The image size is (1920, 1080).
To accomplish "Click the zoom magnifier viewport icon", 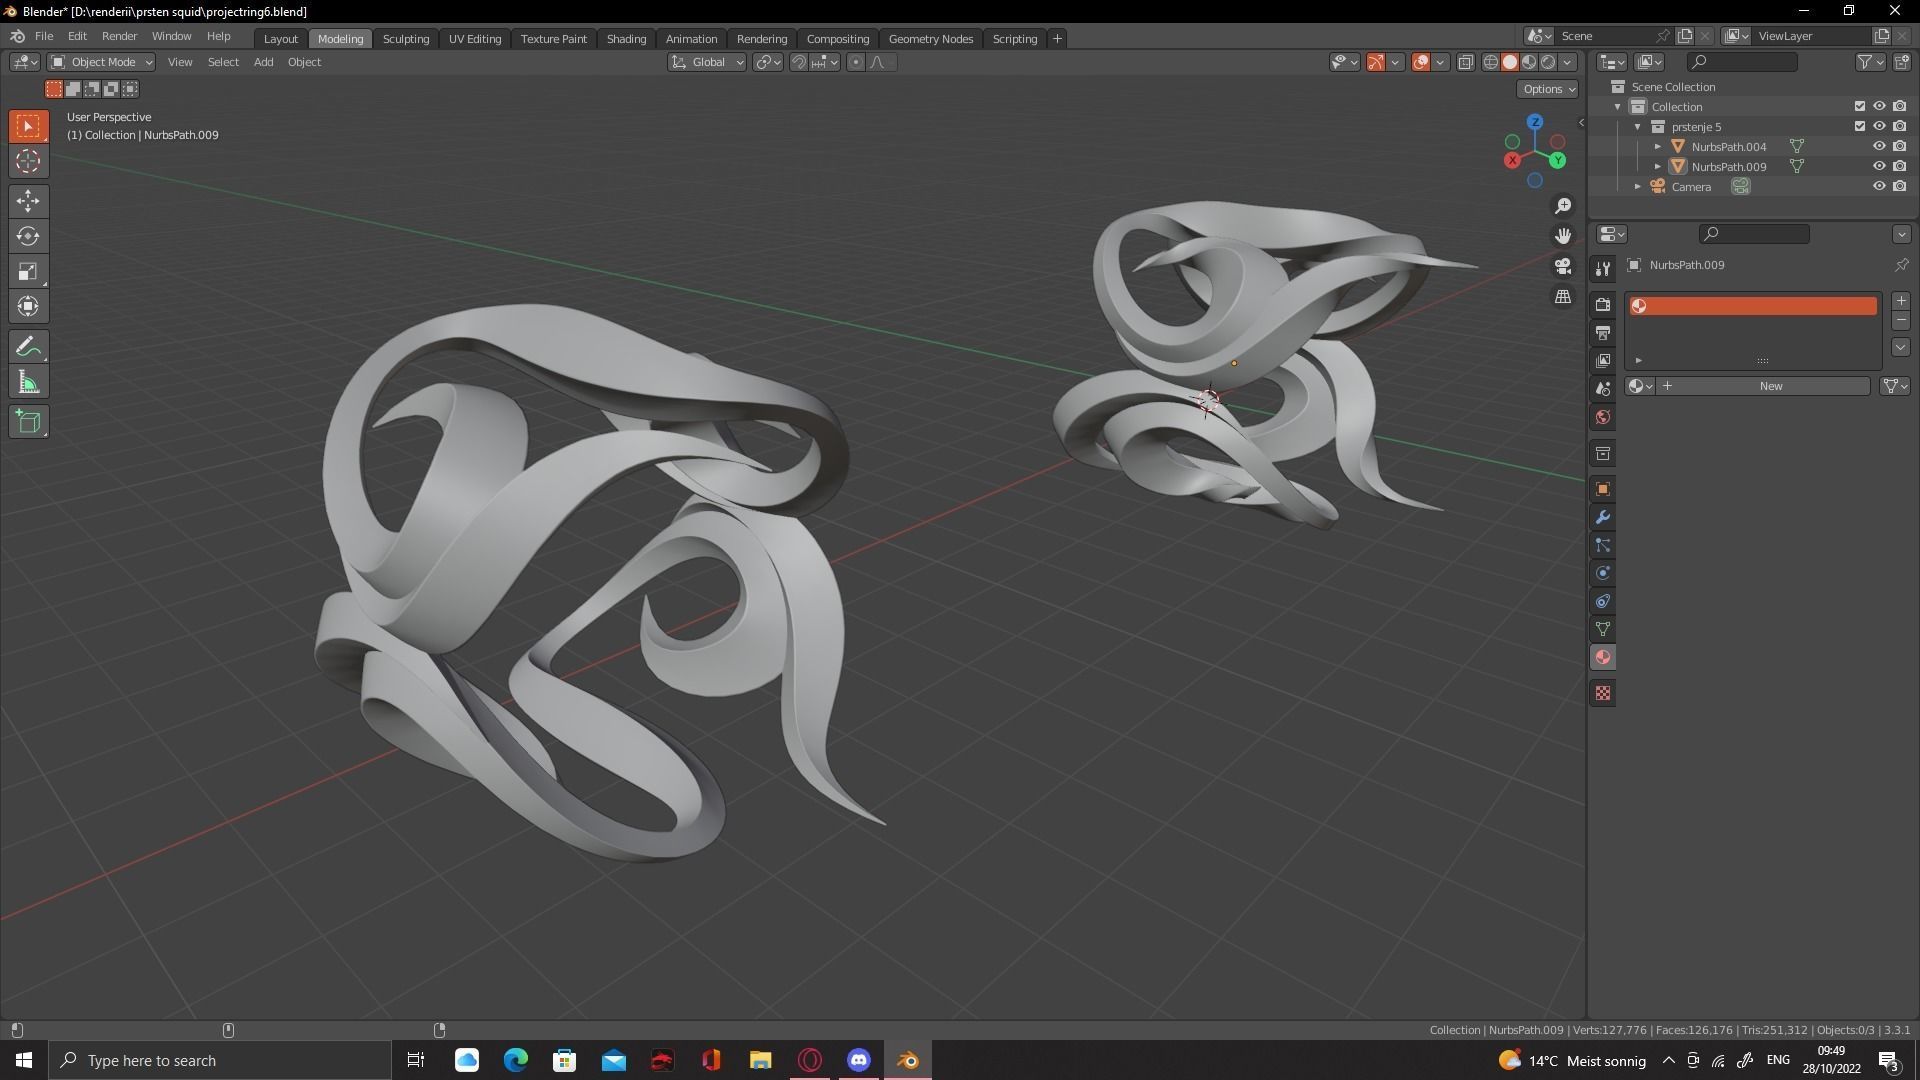I will pyautogui.click(x=1562, y=206).
